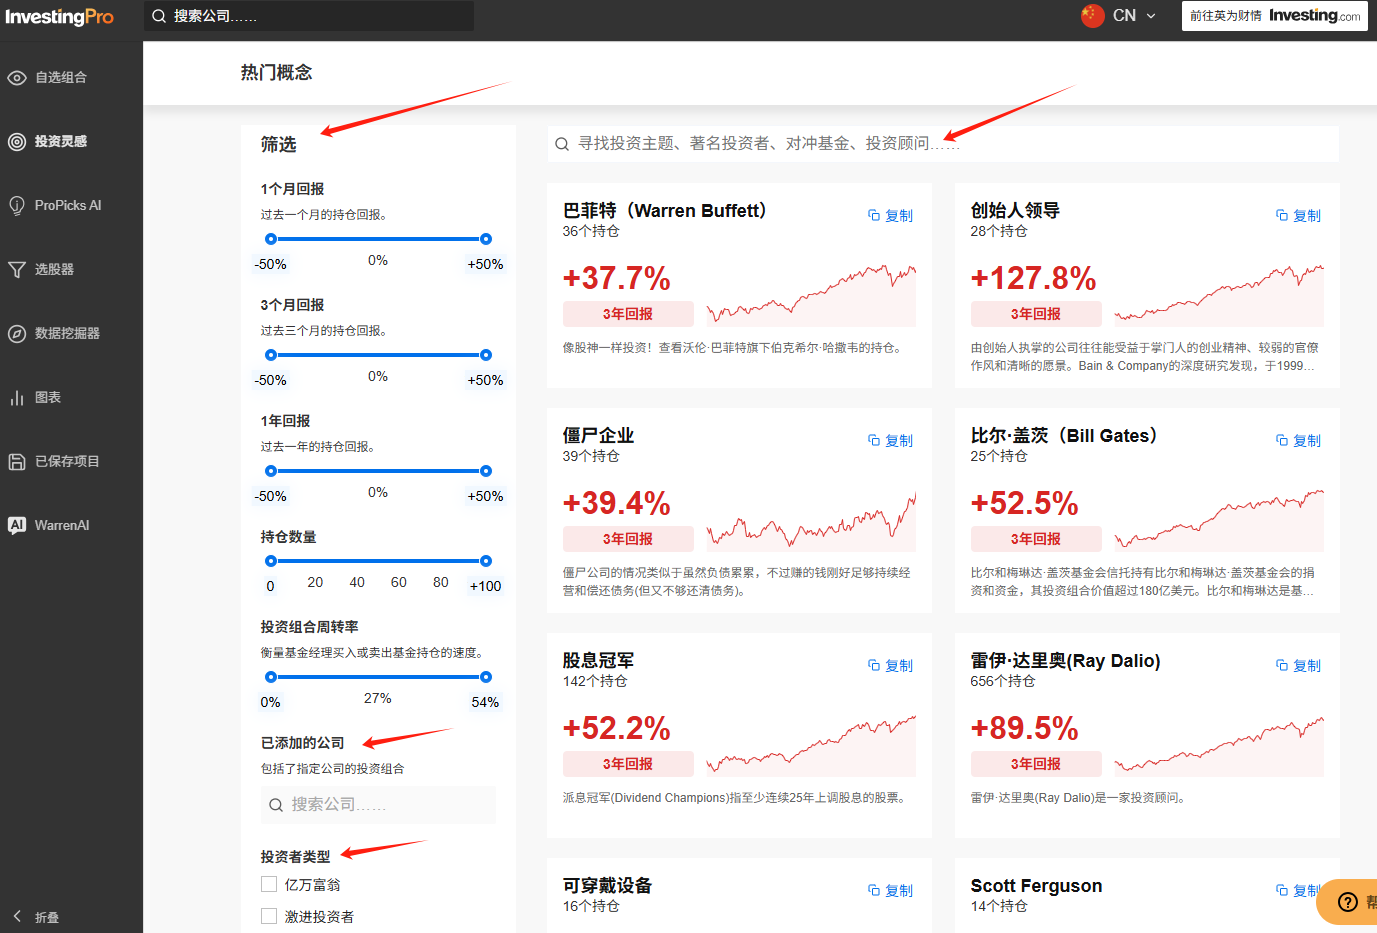Click the +52.2% return value
The image size is (1377, 933).
pyautogui.click(x=616, y=728)
